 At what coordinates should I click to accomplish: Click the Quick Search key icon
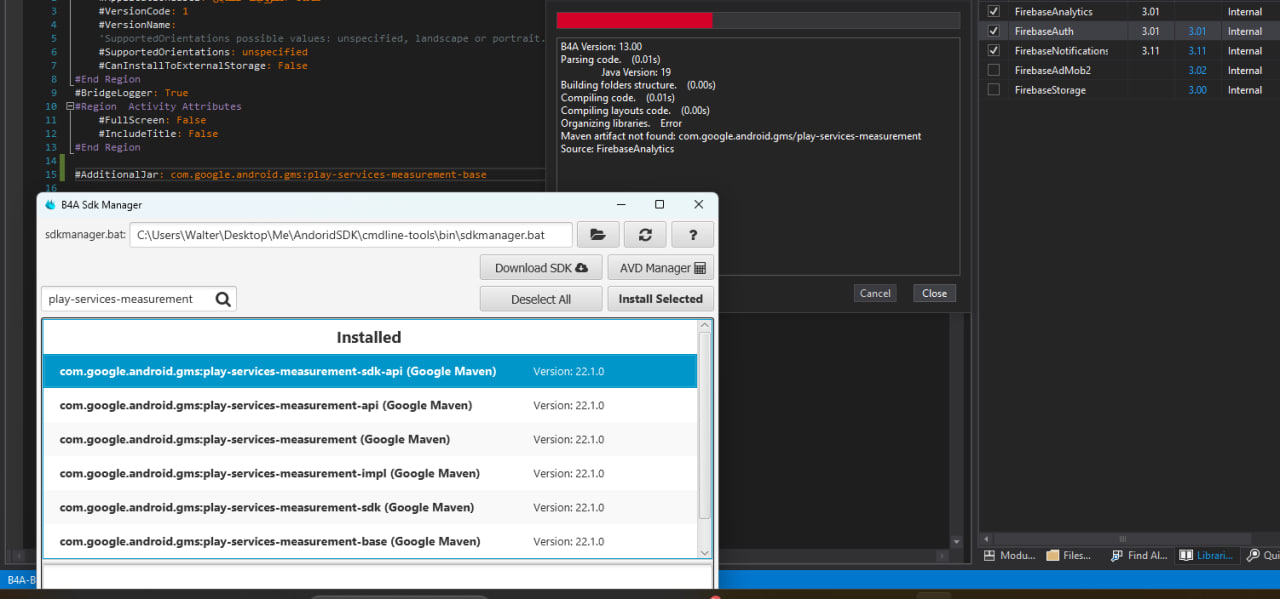pos(1253,555)
